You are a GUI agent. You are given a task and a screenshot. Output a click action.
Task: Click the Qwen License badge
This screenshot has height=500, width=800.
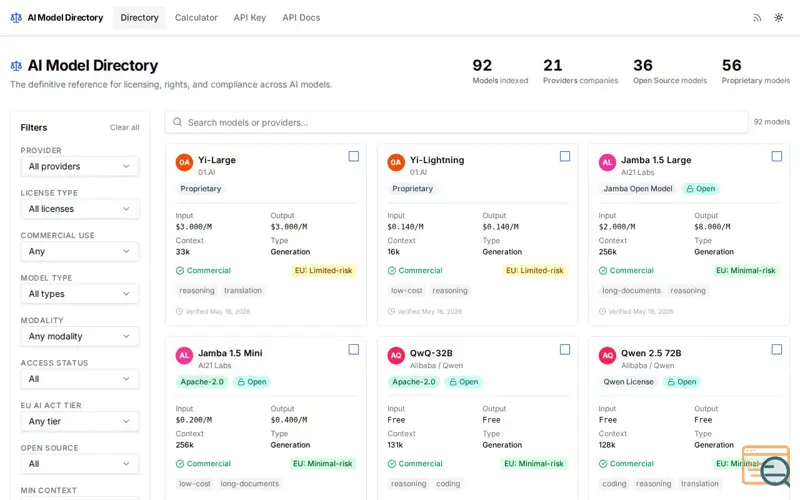click(x=629, y=382)
